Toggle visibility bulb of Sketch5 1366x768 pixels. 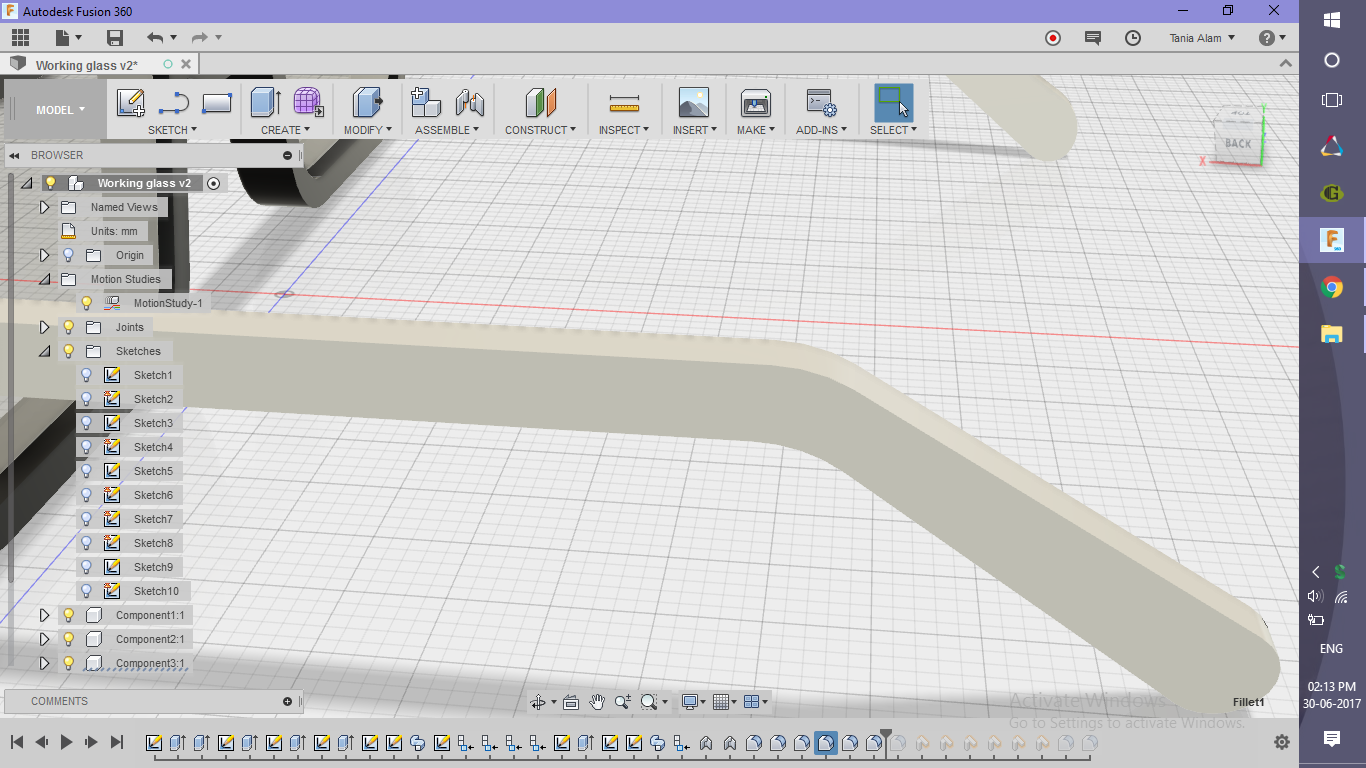coord(86,471)
